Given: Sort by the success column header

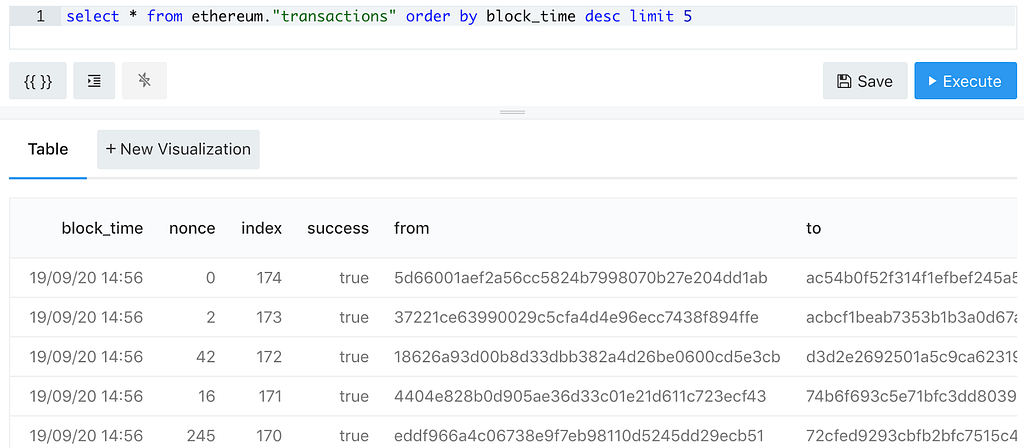Looking at the screenshot, I should [x=338, y=229].
